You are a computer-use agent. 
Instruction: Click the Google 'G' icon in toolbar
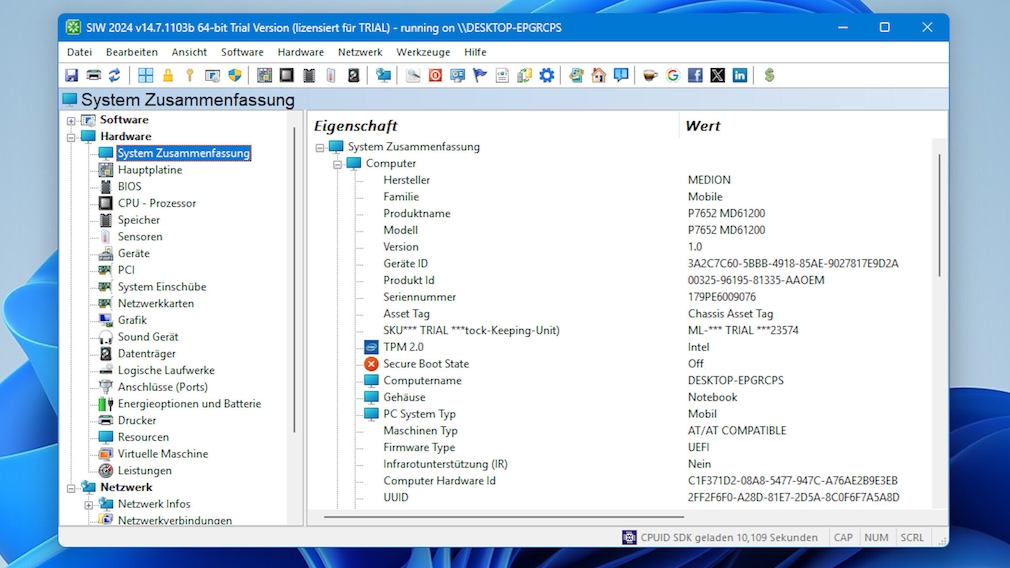[x=673, y=75]
